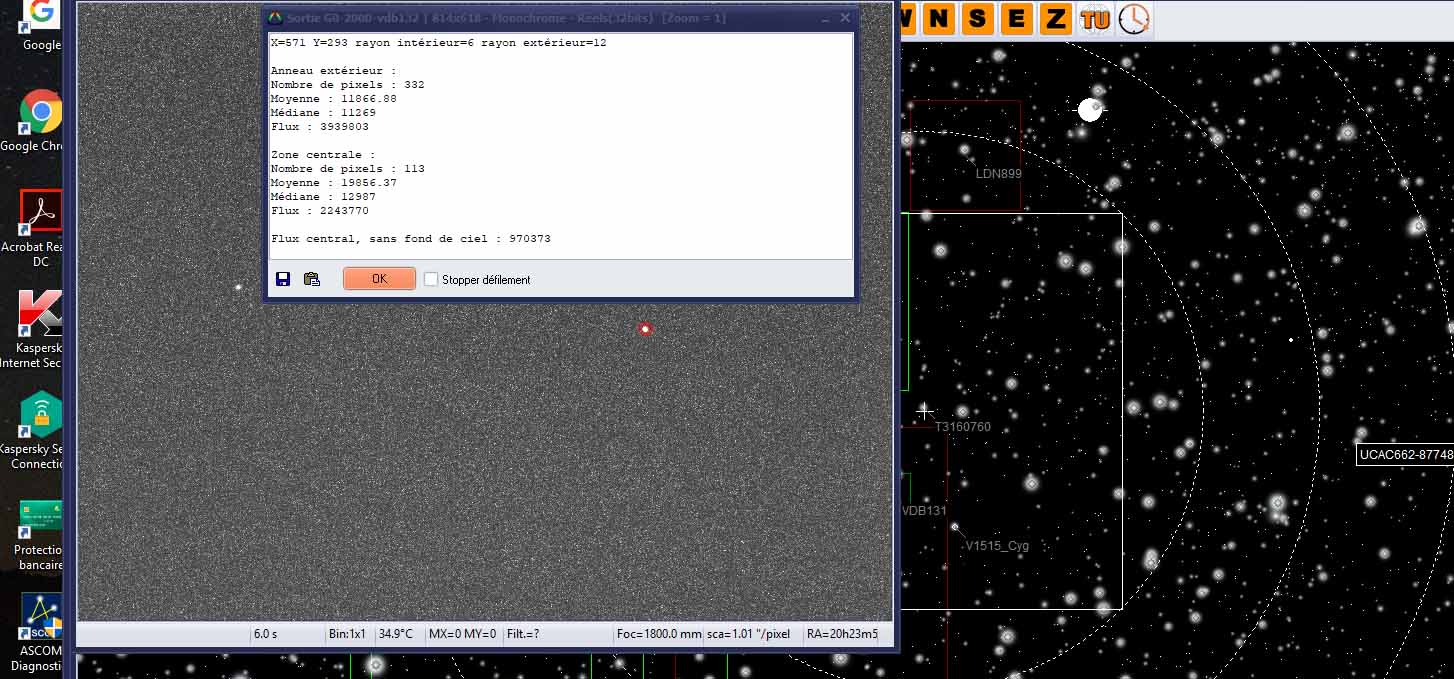Select the V1515_Cyg star label
Image resolution: width=1454 pixels, height=679 pixels.
996,546
